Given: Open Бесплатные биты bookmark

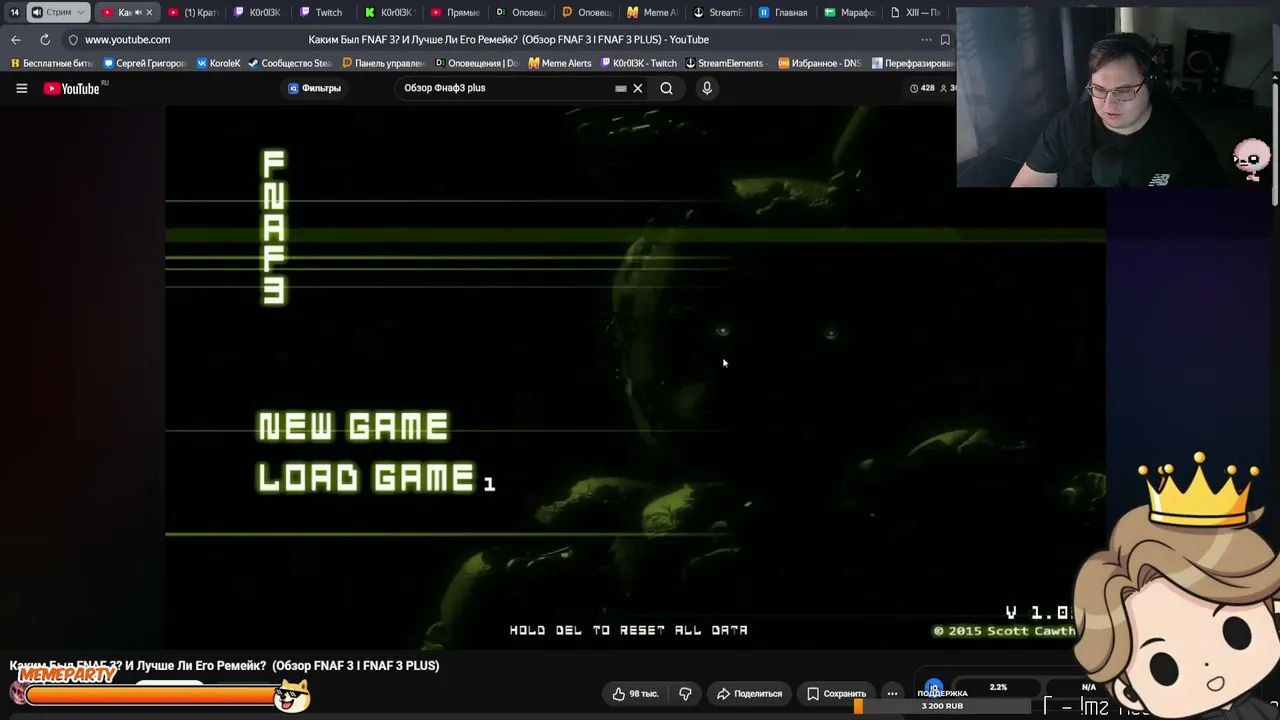Looking at the screenshot, I should (x=51, y=63).
